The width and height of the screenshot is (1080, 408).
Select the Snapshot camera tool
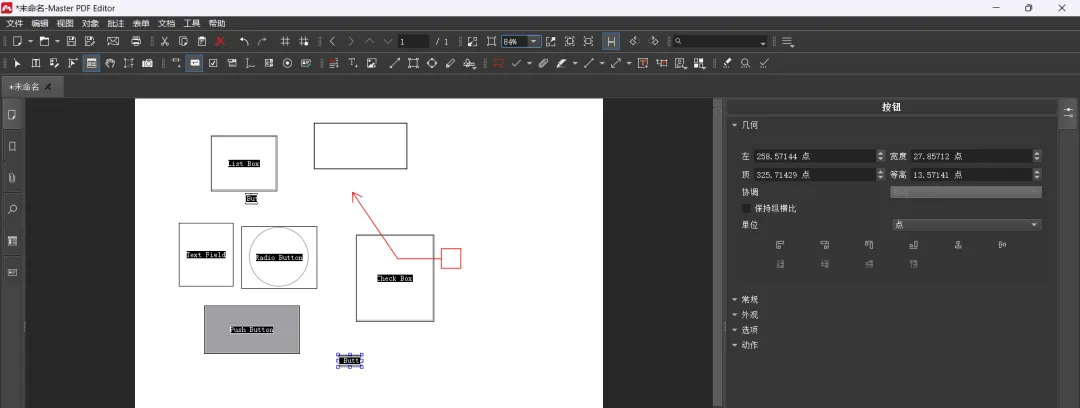tap(147, 63)
